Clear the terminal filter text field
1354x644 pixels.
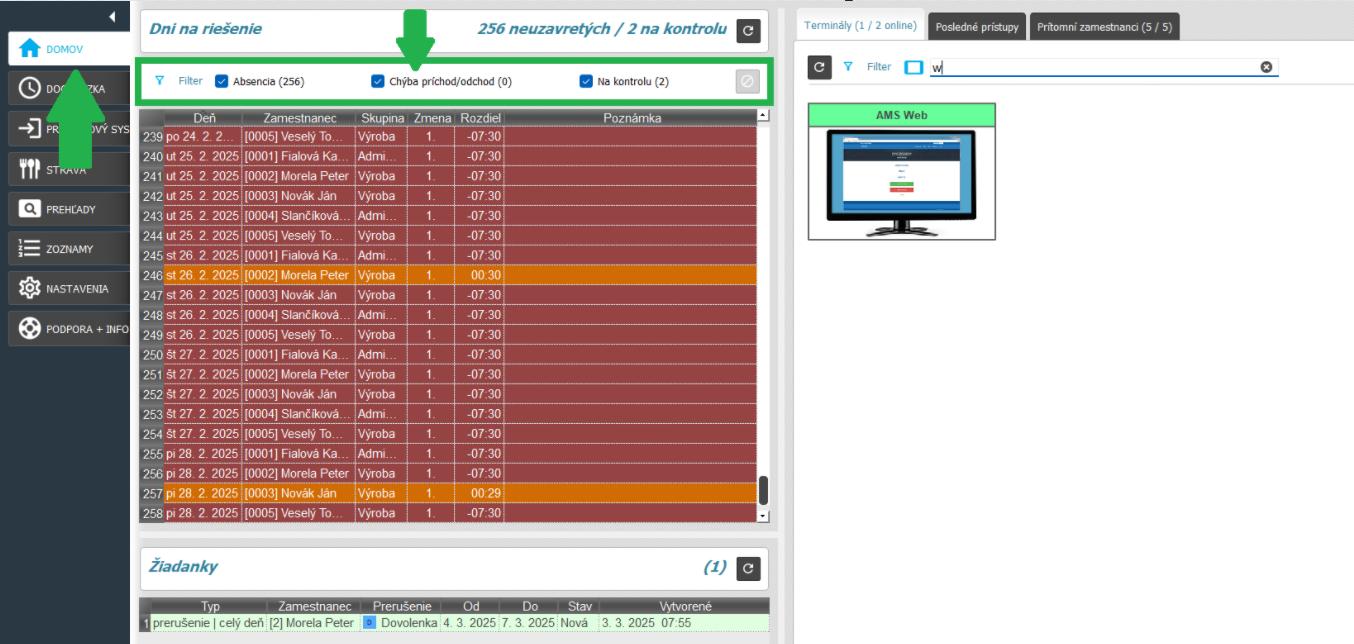click(1266, 67)
